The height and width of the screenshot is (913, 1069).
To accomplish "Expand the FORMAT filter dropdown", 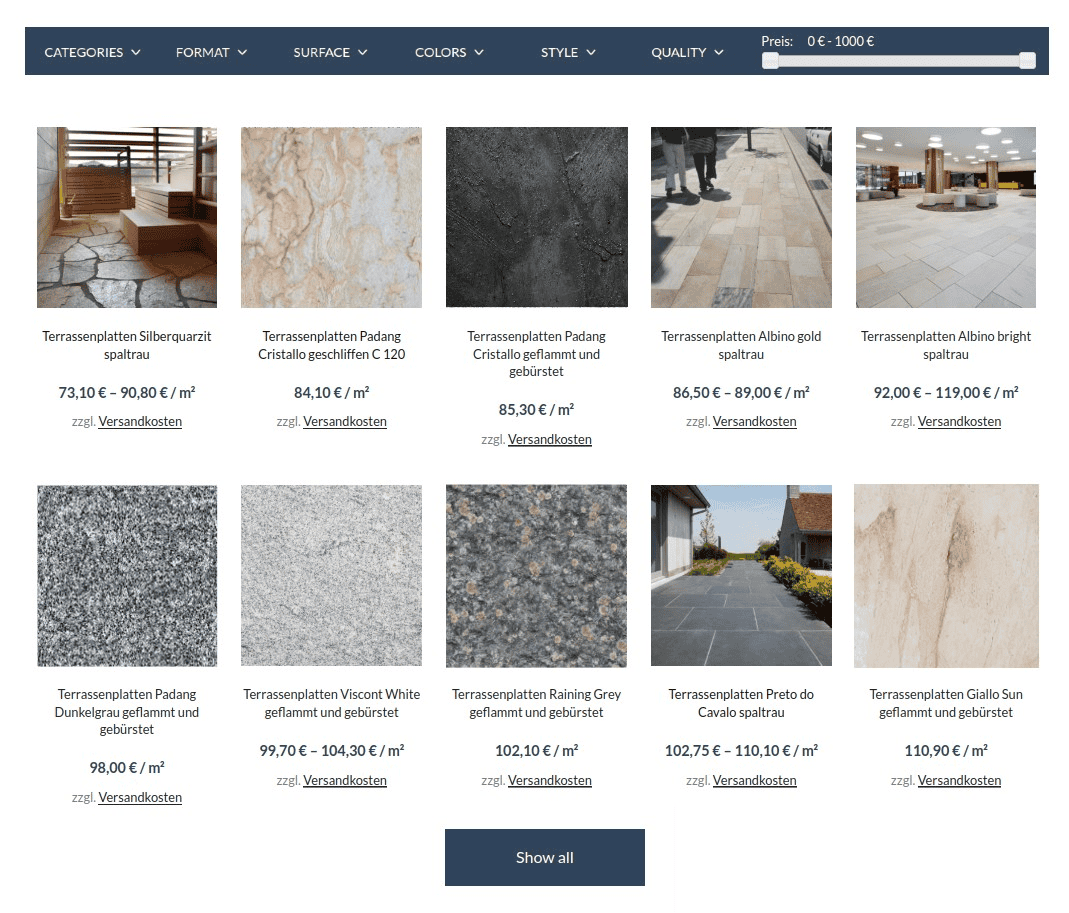I will [x=210, y=52].
